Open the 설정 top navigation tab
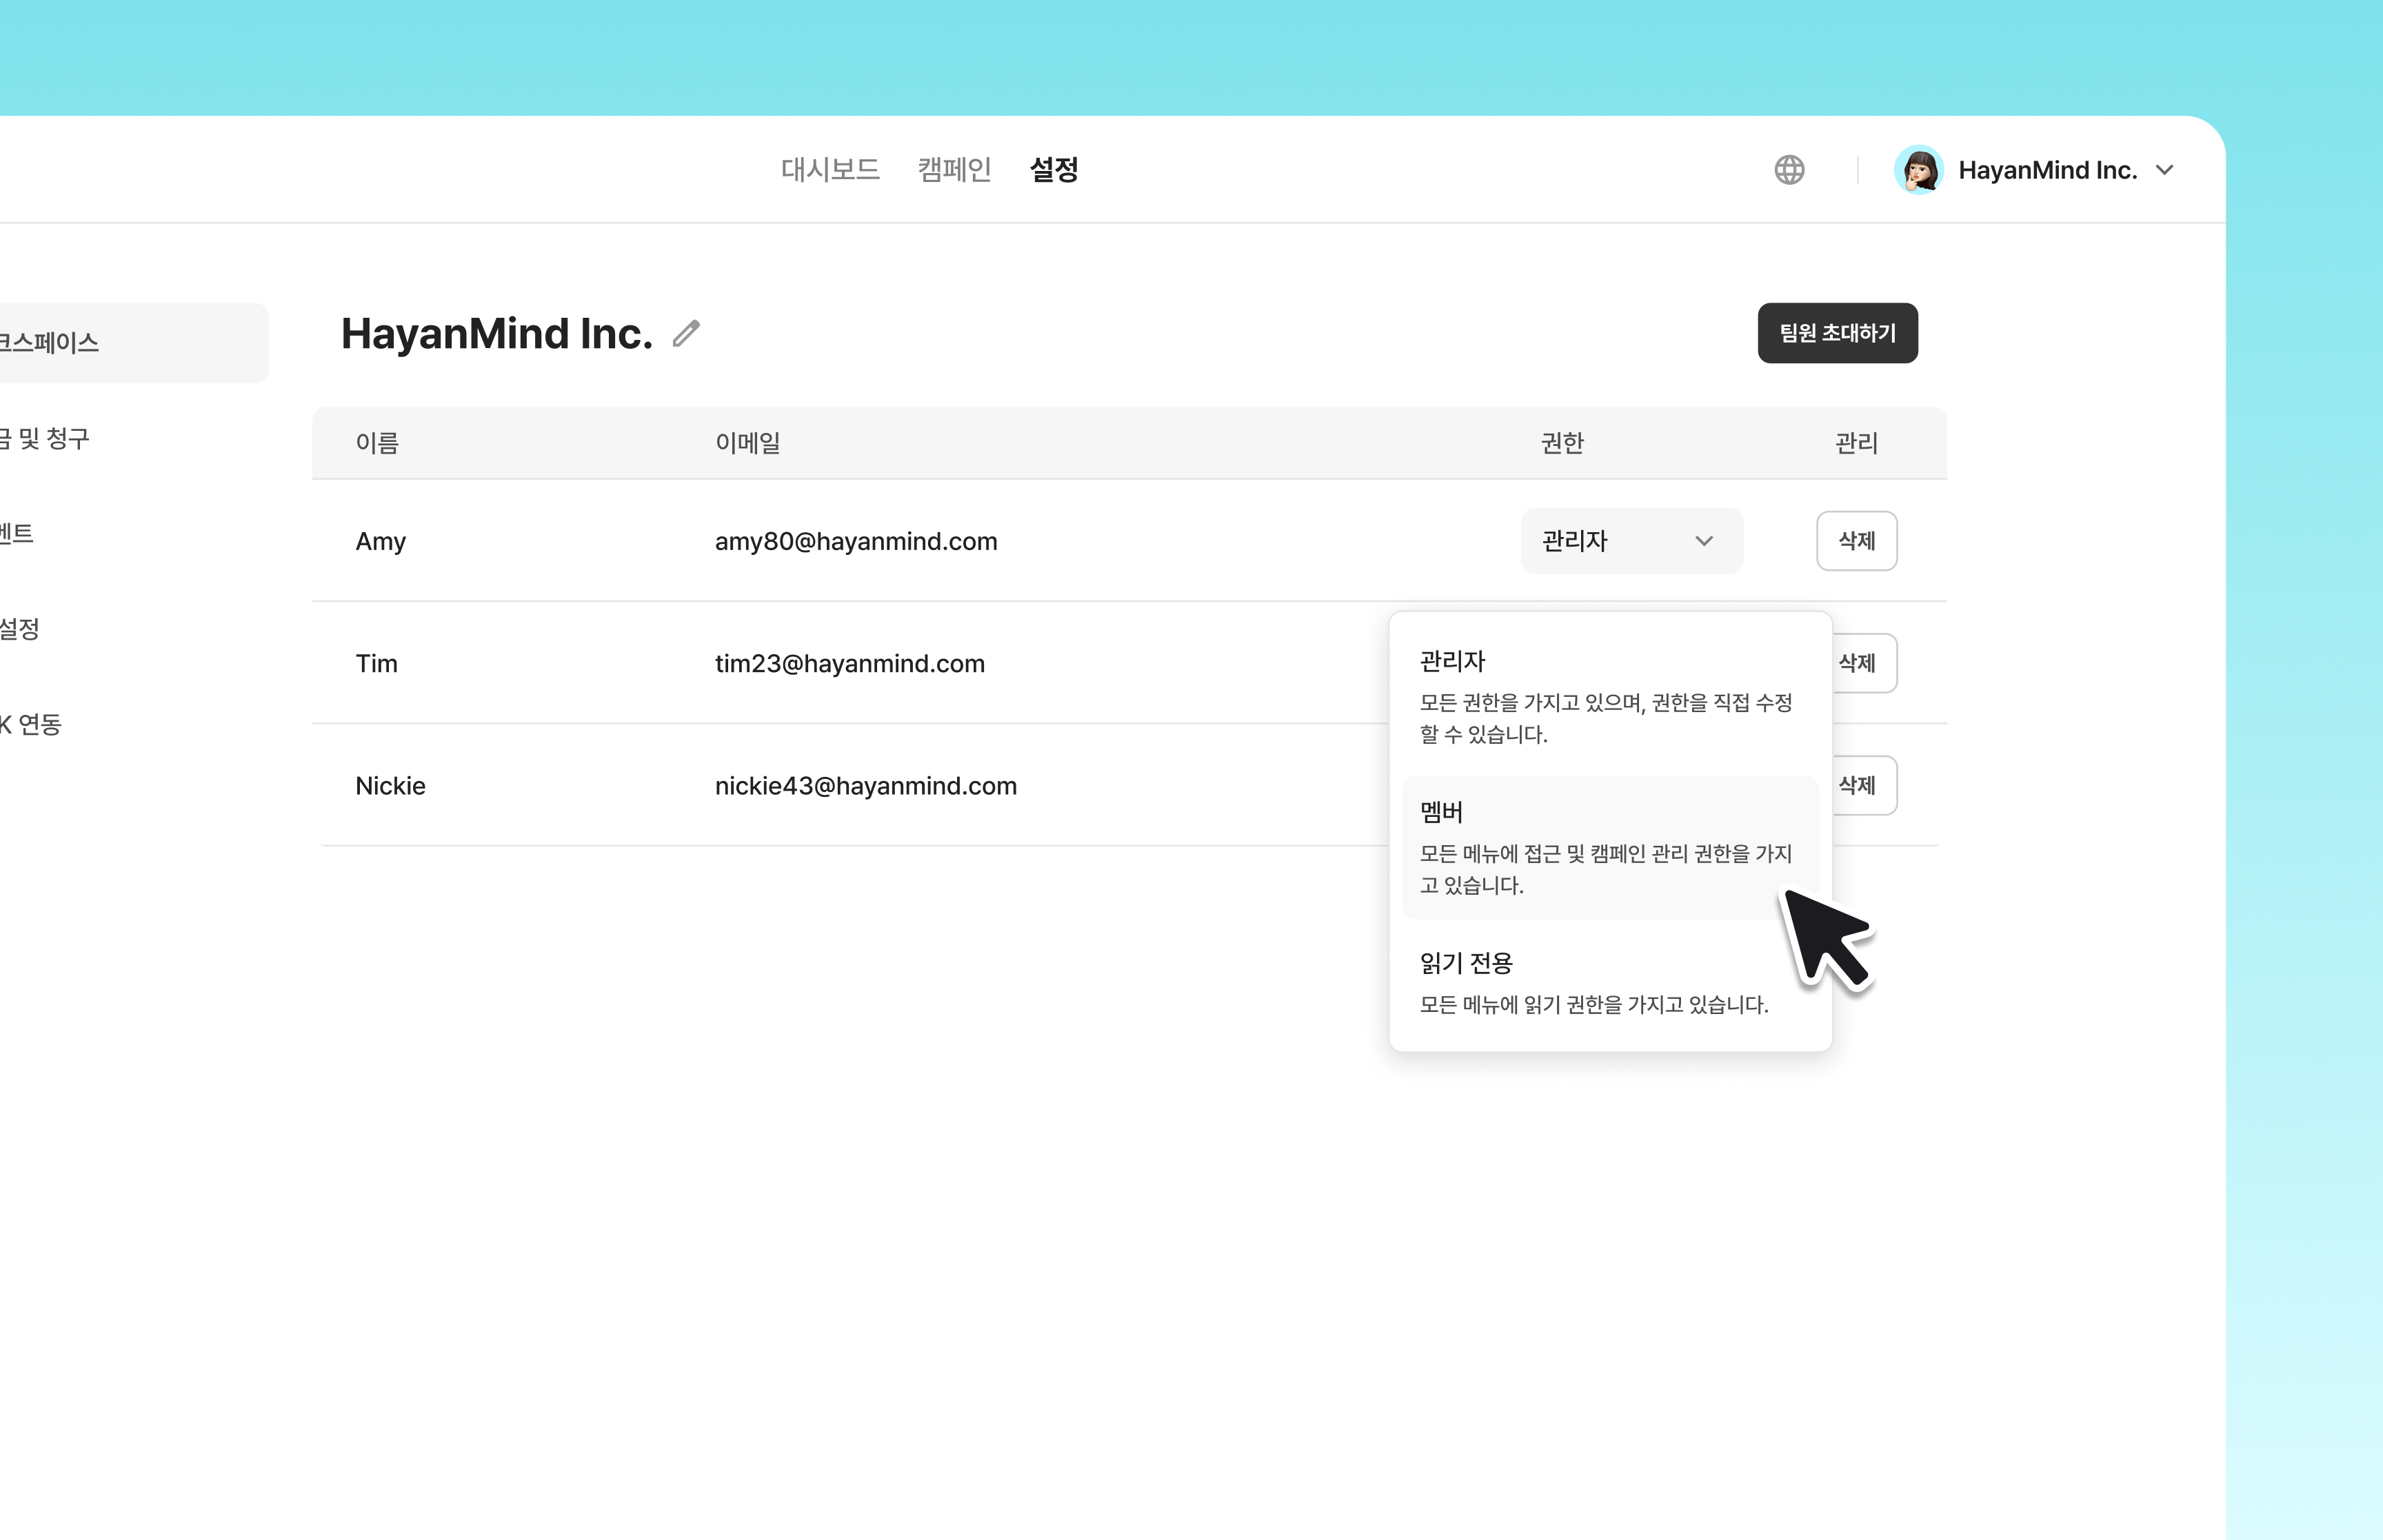 [1054, 170]
